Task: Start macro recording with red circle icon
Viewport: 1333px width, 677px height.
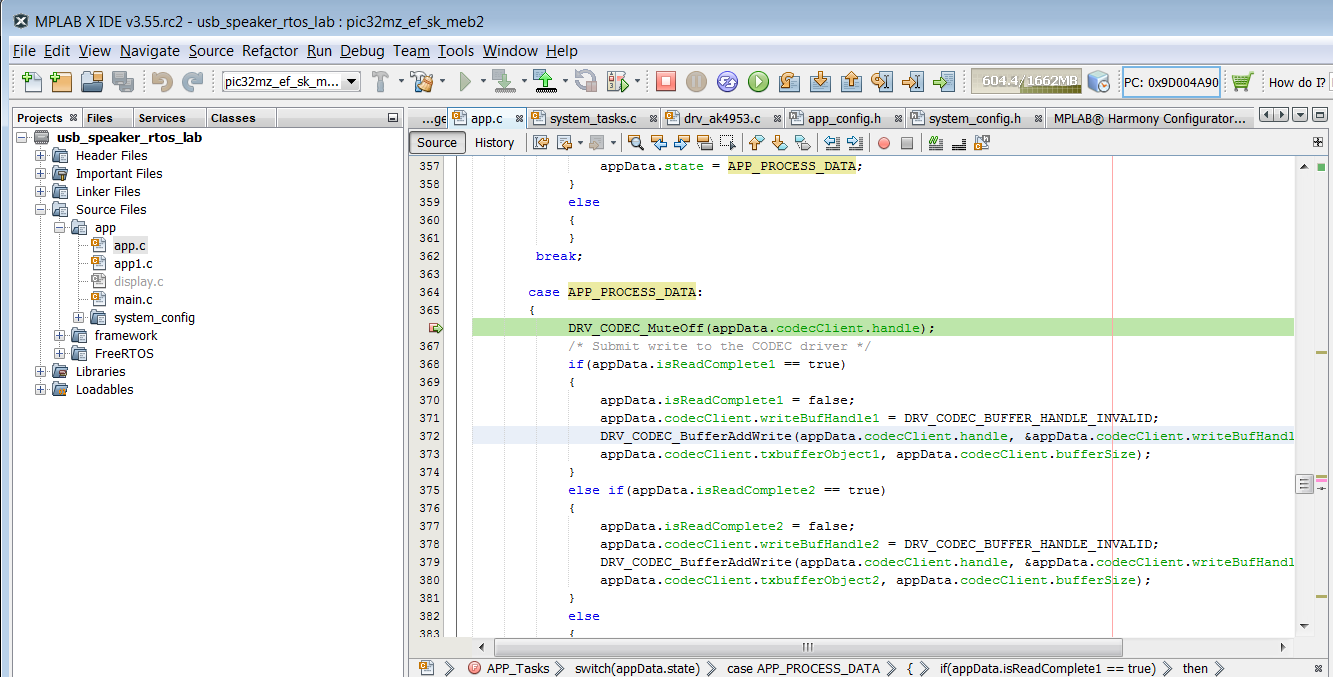Action: [884, 143]
